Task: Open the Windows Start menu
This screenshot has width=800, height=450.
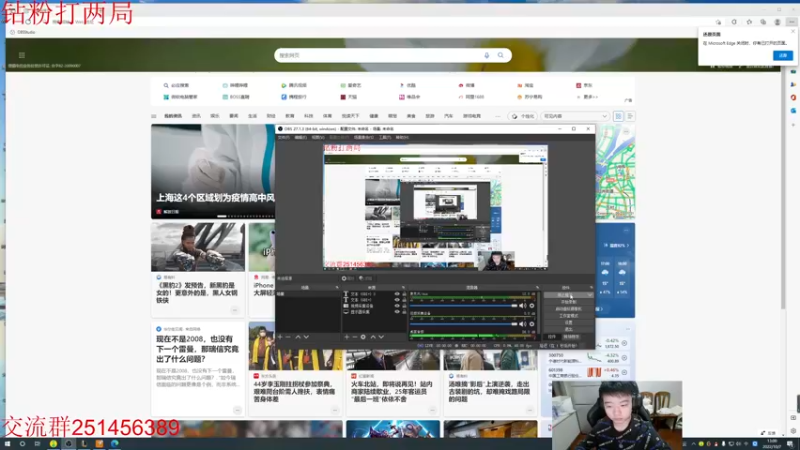Action: click(x=7, y=444)
